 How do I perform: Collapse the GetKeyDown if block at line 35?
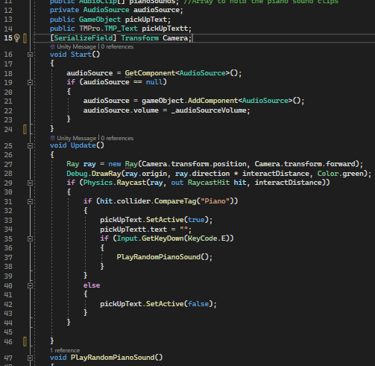coord(30,239)
